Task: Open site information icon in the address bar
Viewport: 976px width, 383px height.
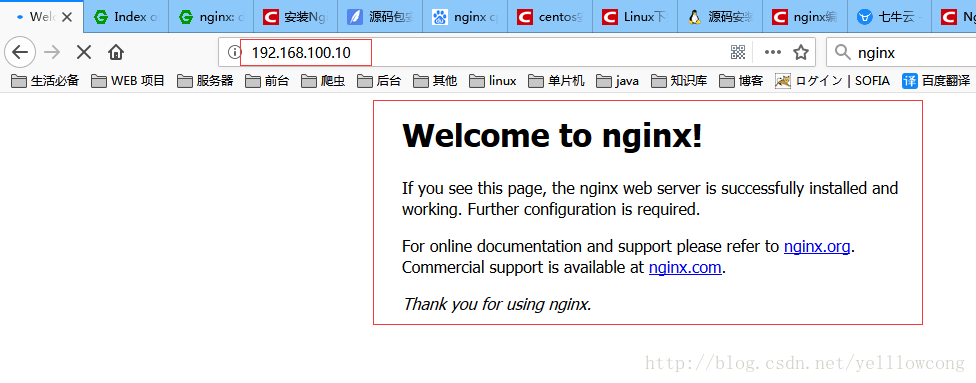Action: coord(234,52)
